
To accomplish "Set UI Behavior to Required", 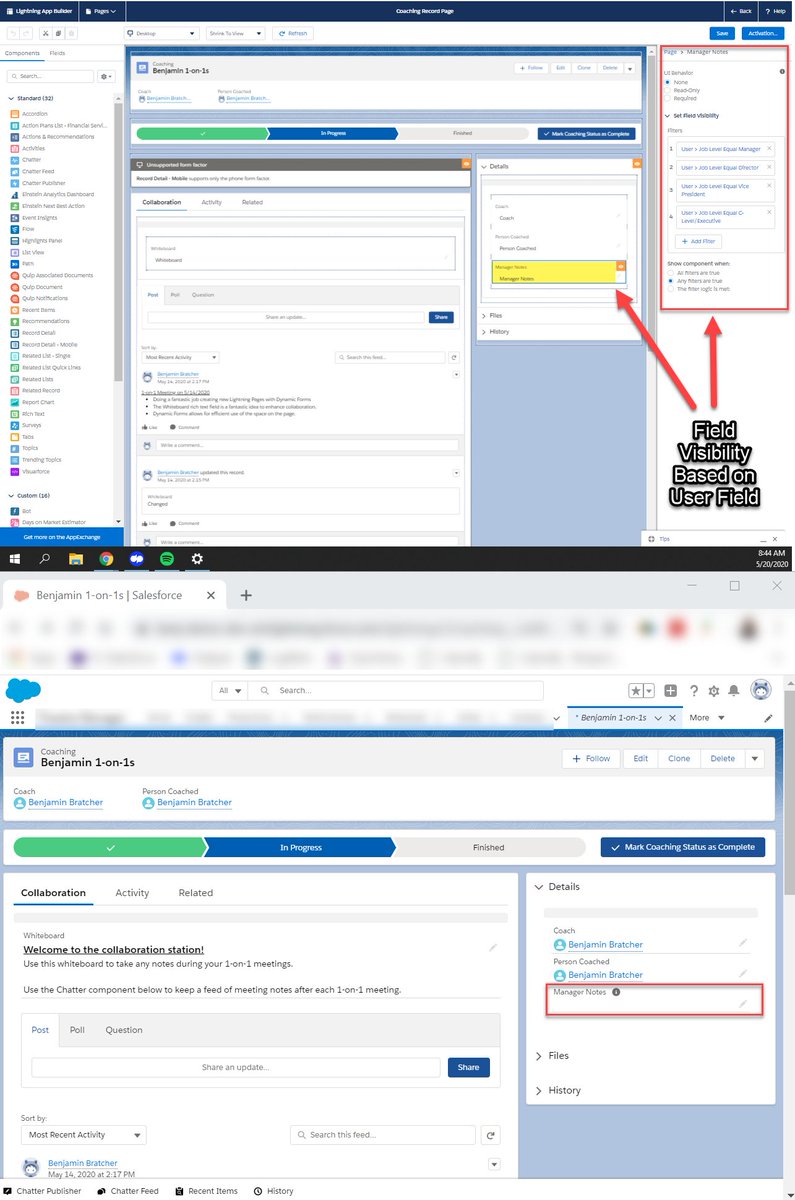I will (x=669, y=99).
